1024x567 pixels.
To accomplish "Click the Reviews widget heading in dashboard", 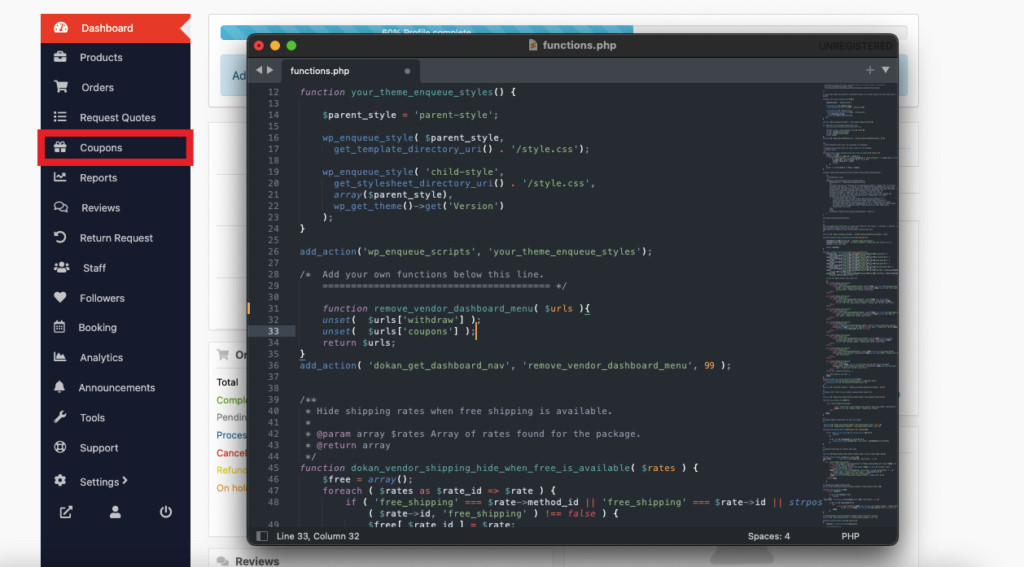I will (x=257, y=561).
